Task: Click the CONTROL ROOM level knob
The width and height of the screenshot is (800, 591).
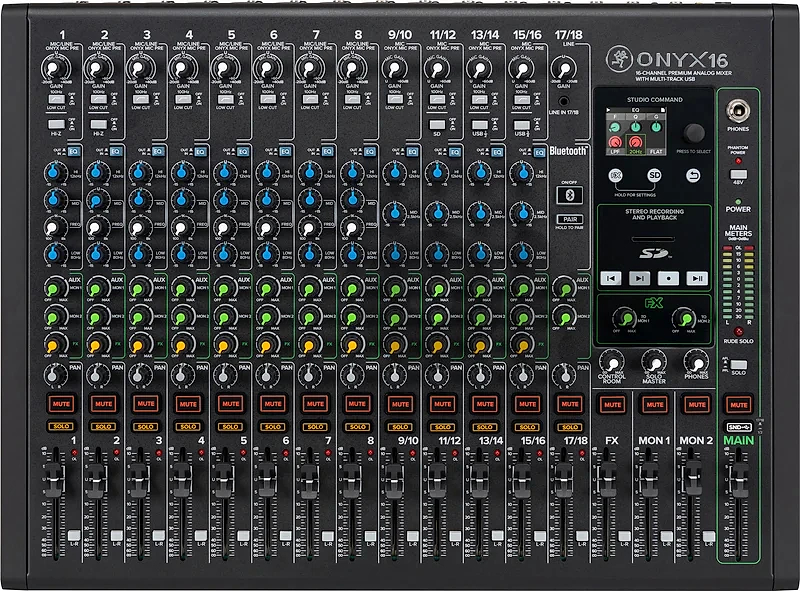Action: click(x=612, y=362)
